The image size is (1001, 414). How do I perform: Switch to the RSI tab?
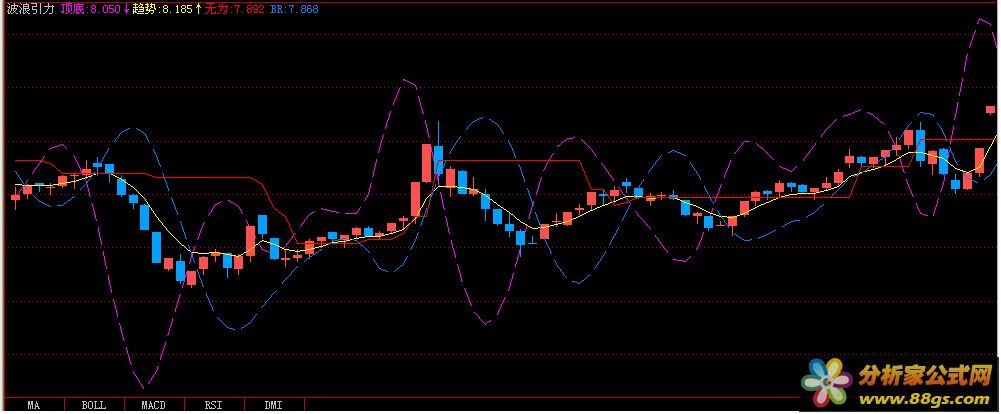tap(213, 406)
